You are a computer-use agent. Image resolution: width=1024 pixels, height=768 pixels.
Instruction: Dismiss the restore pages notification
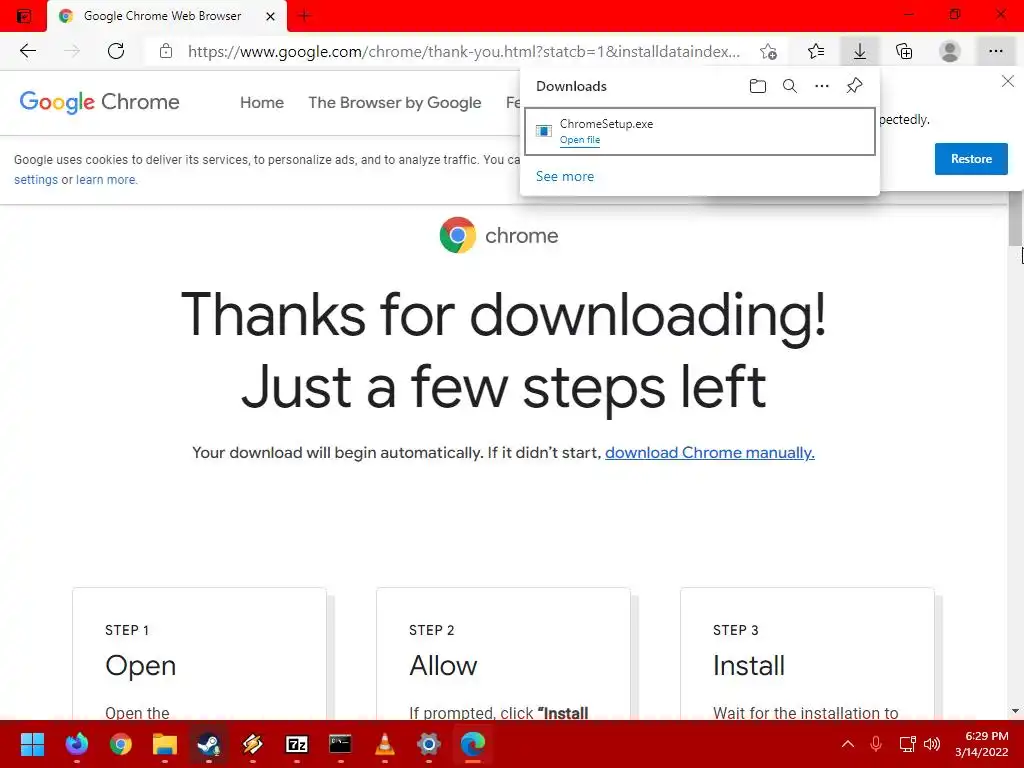point(1008,82)
